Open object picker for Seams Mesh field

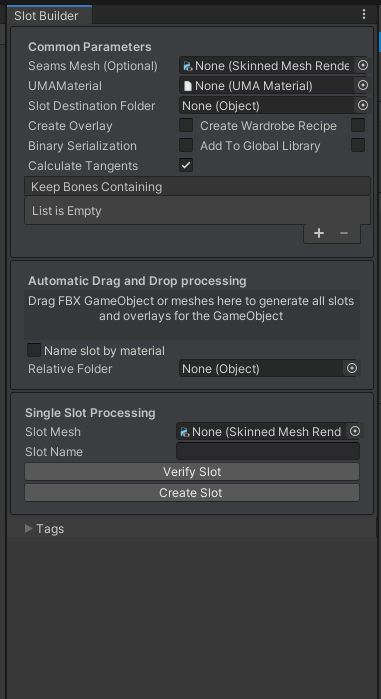tap(363, 66)
